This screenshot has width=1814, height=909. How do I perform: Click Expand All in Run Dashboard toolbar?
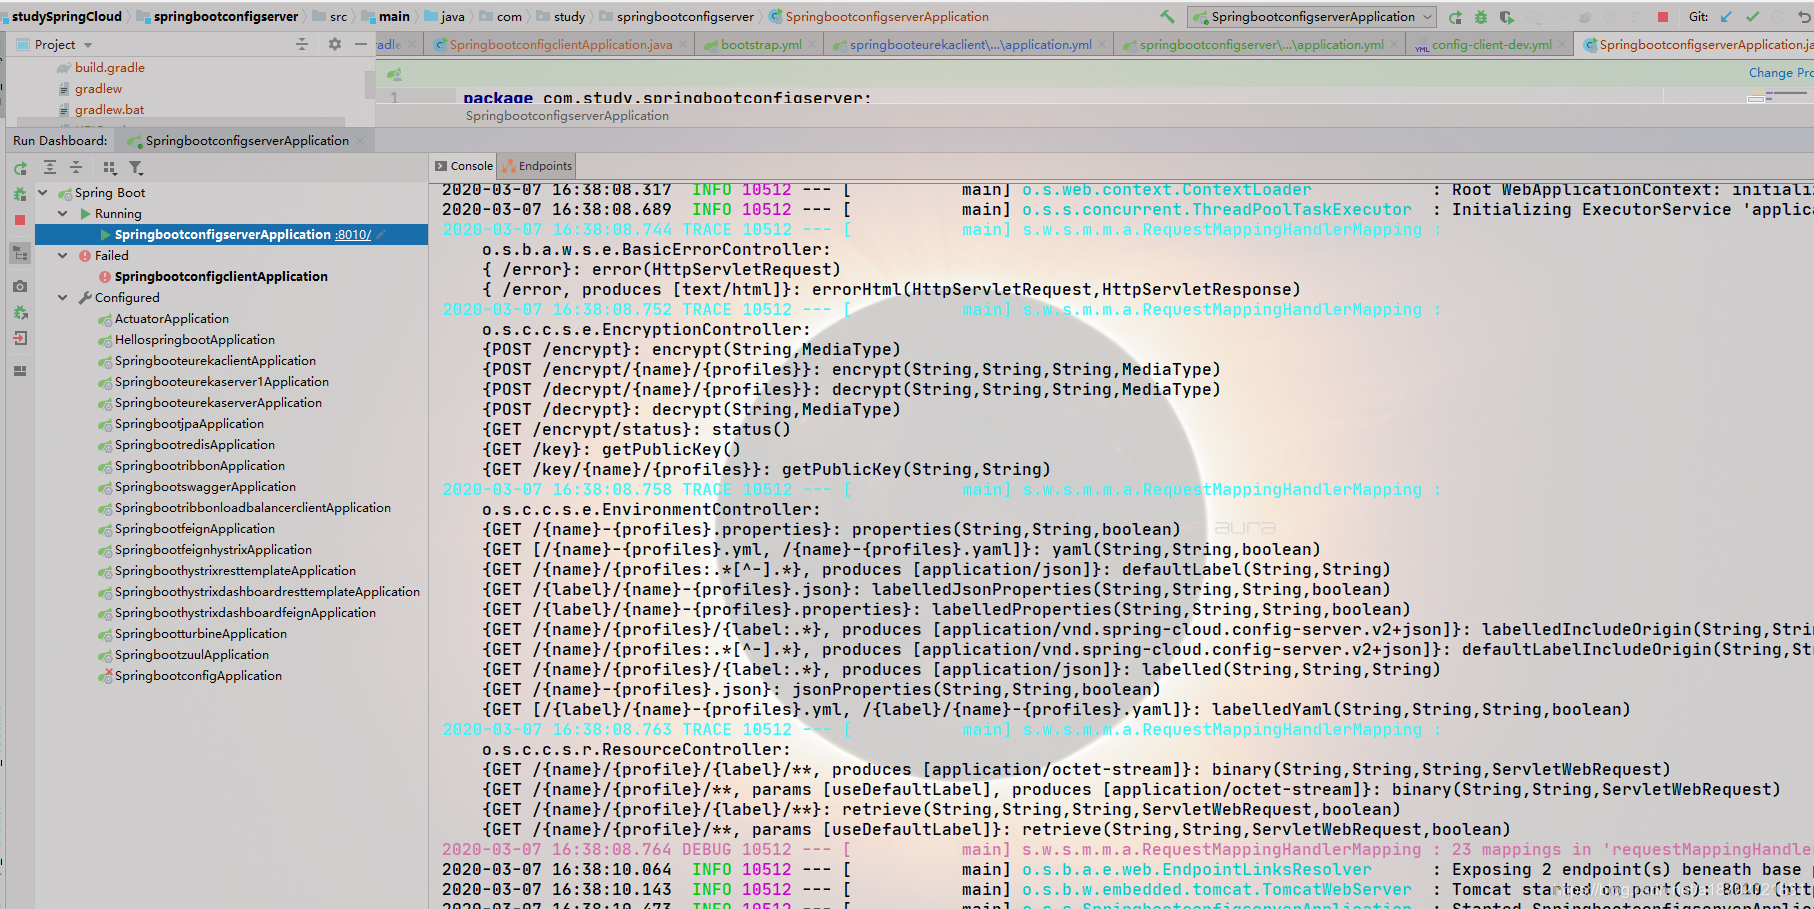click(49, 168)
